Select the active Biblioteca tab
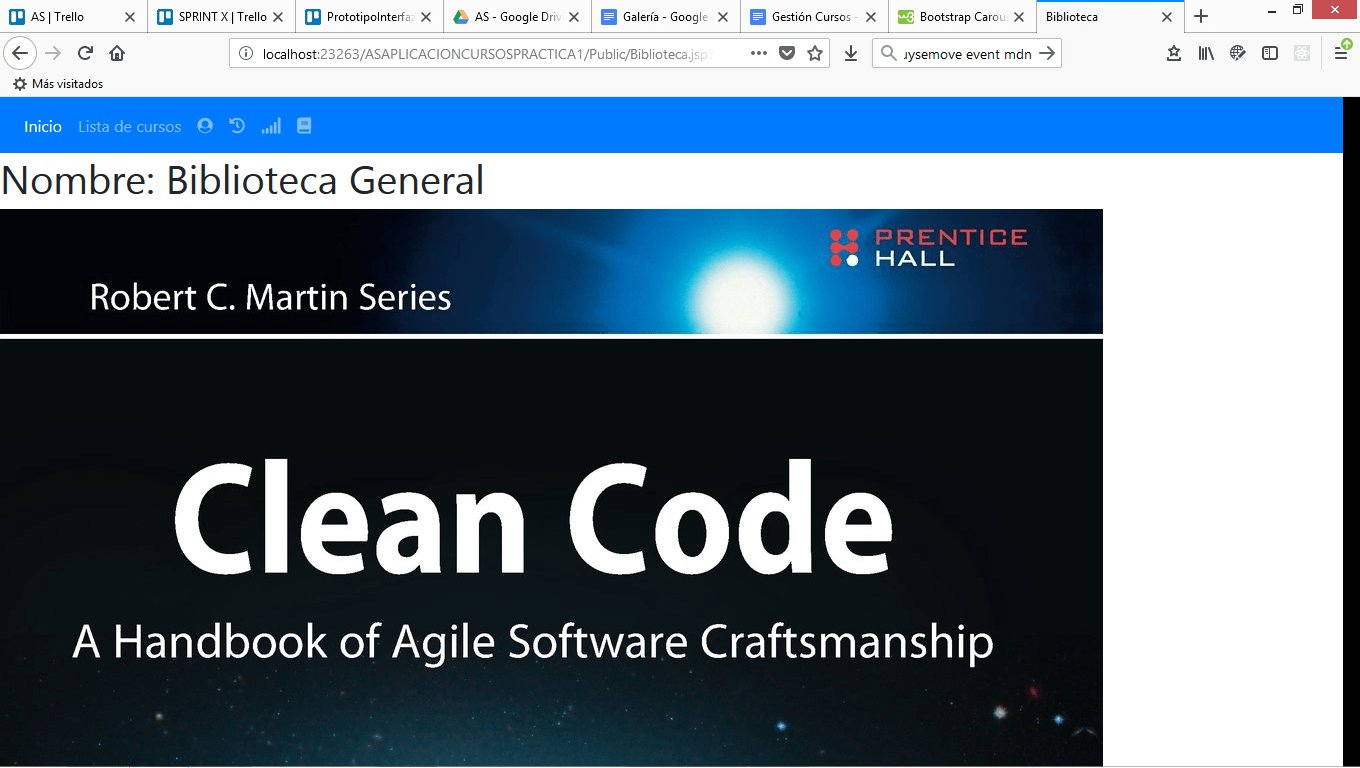1360x768 pixels. 1109,17
